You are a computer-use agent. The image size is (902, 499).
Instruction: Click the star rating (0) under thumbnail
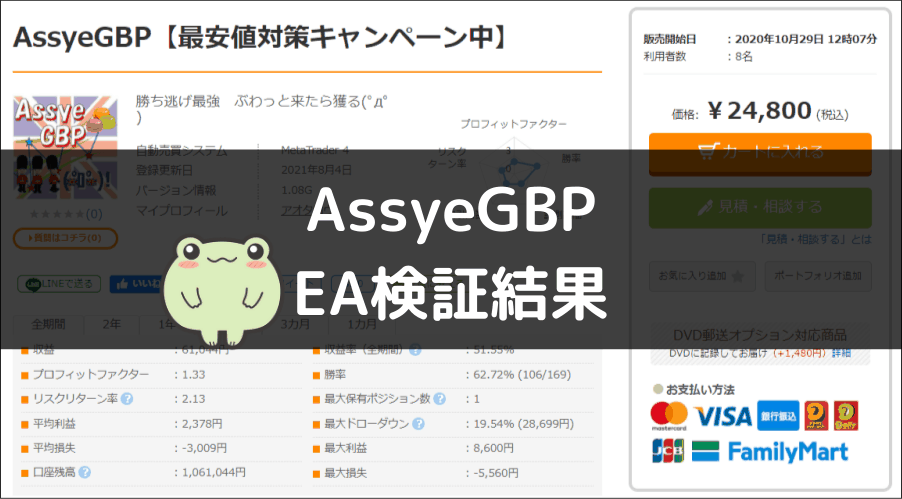tap(65, 214)
